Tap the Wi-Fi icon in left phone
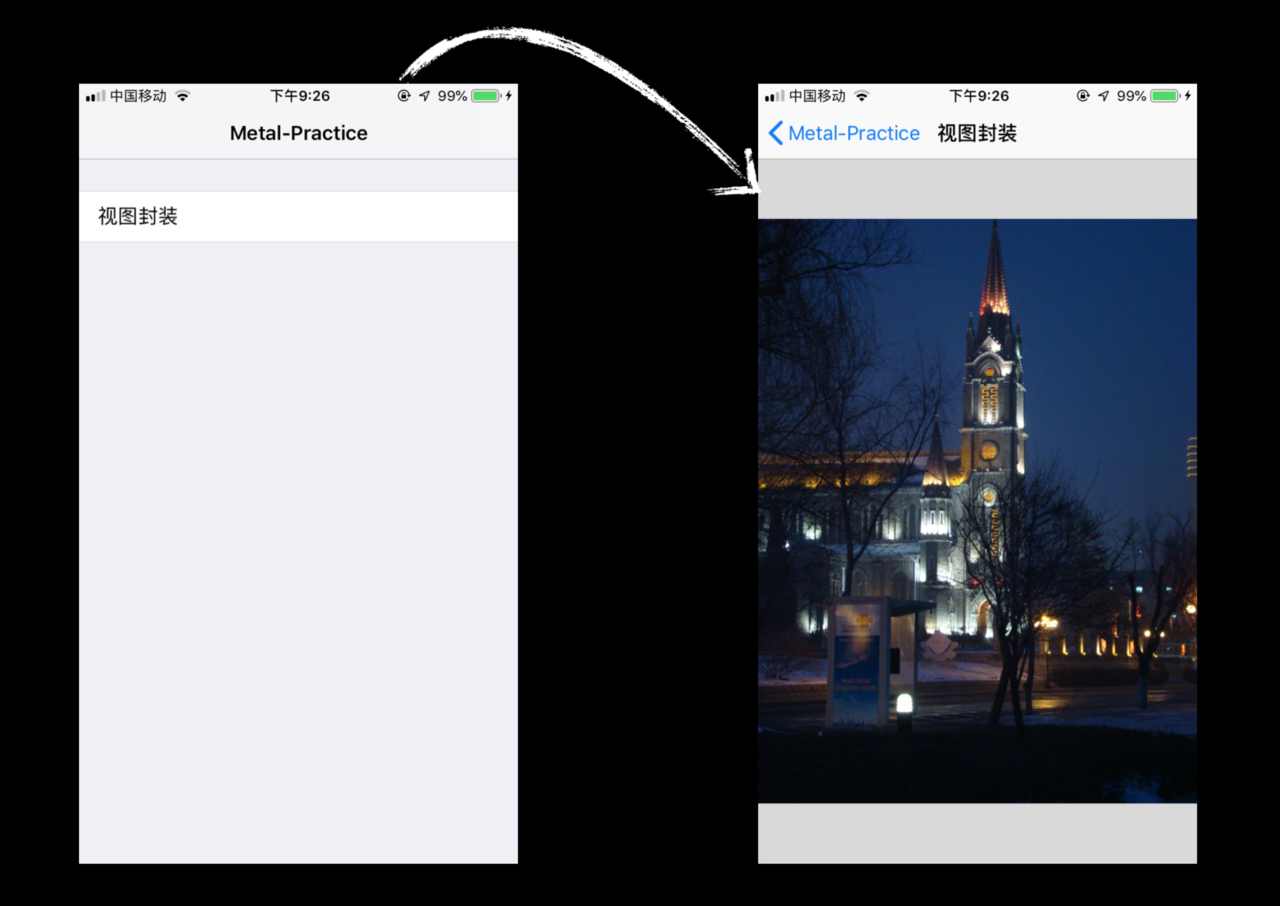This screenshot has width=1280, height=906. (x=182, y=96)
